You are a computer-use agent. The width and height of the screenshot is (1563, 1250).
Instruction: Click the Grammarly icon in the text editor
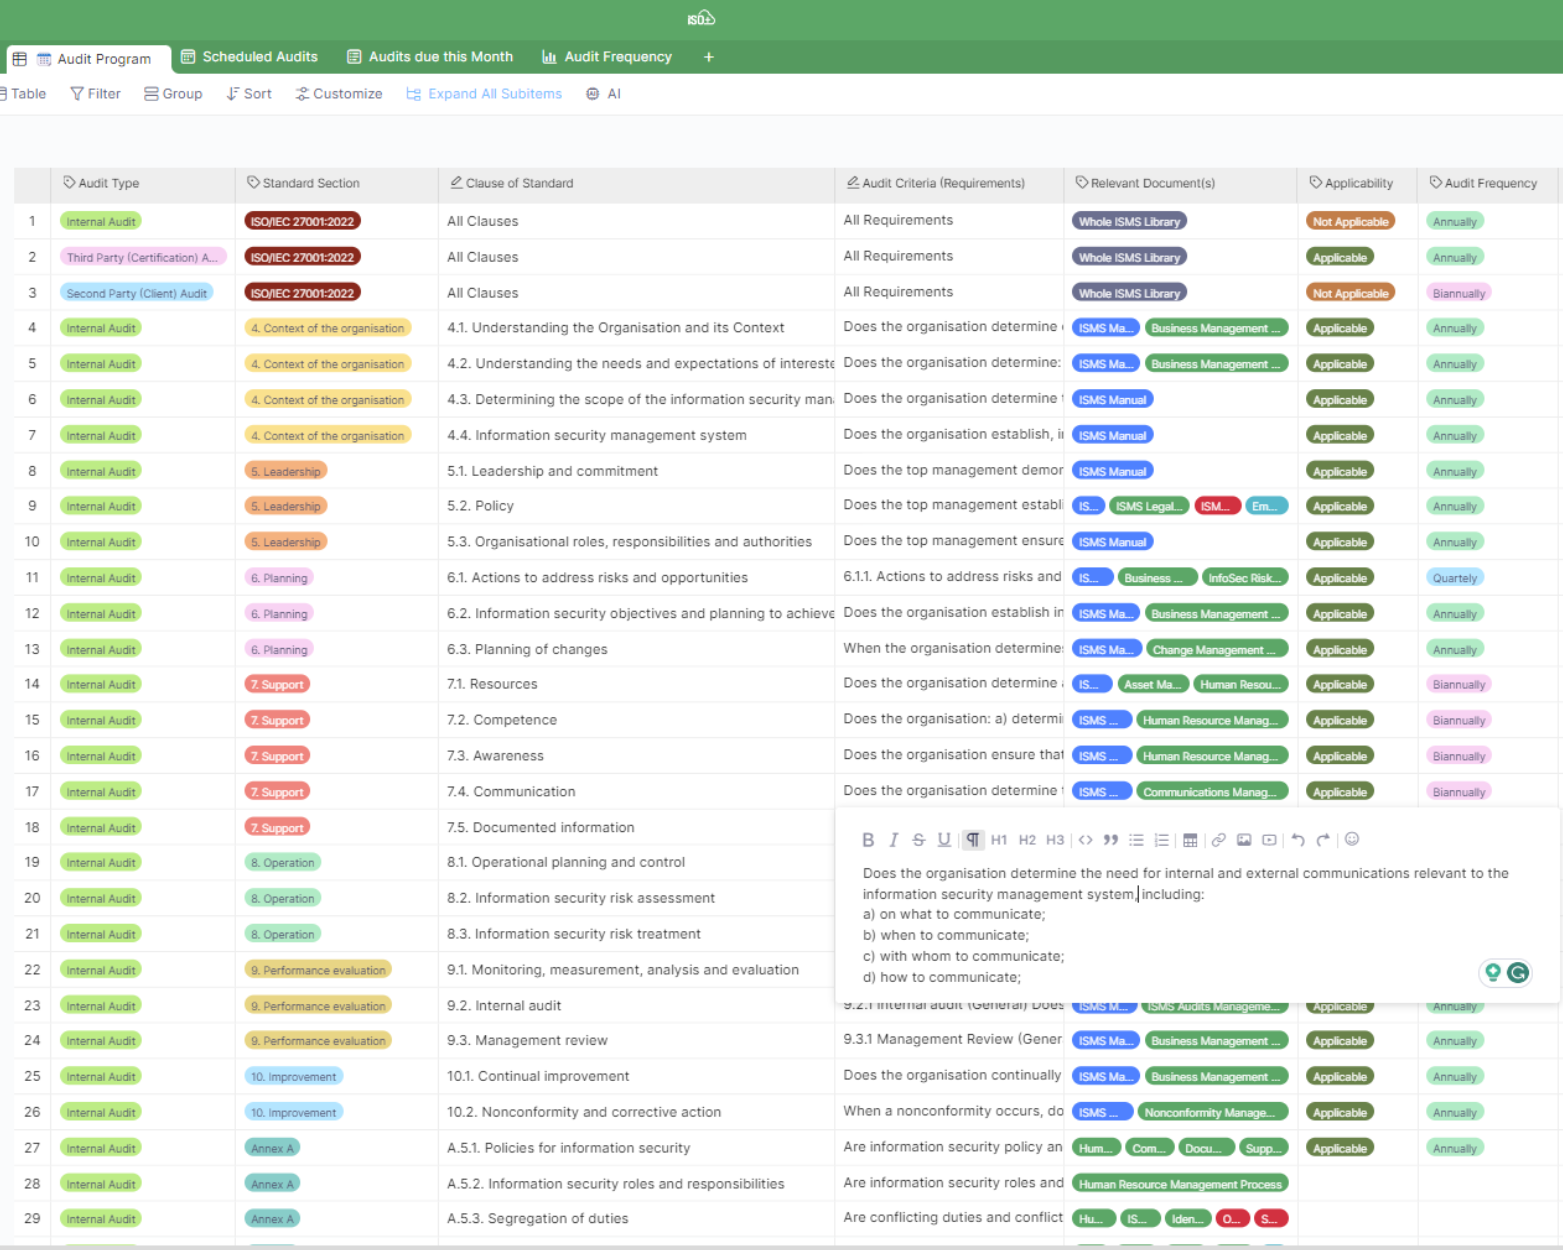(x=1518, y=973)
